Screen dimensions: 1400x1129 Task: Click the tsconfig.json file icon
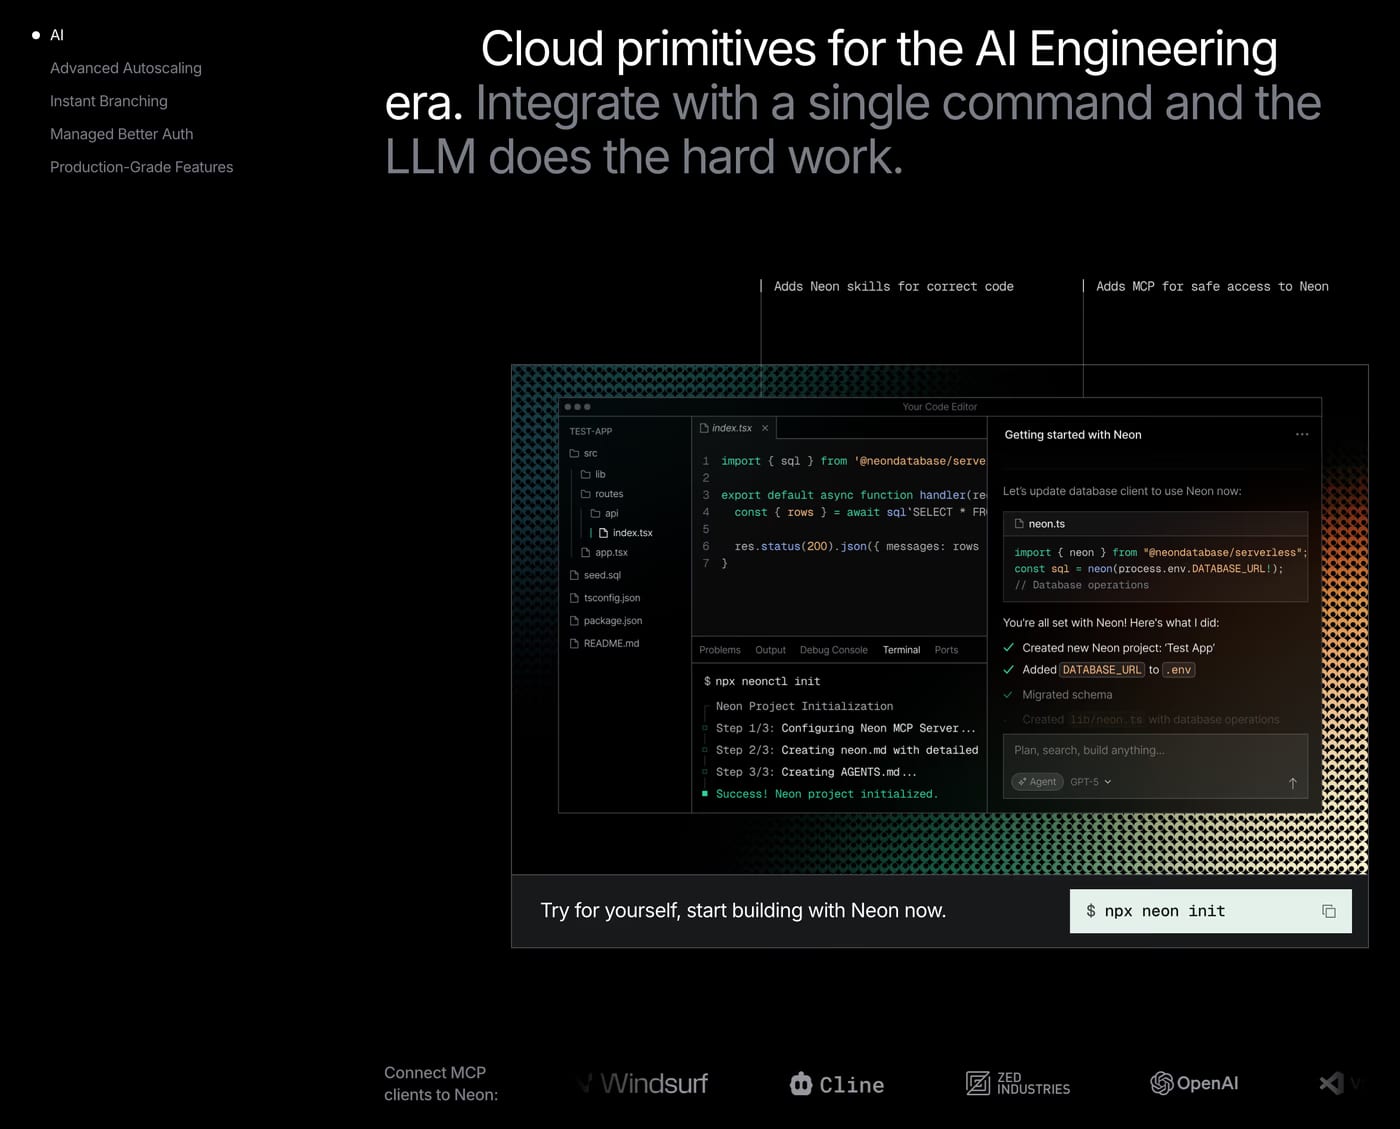click(574, 598)
